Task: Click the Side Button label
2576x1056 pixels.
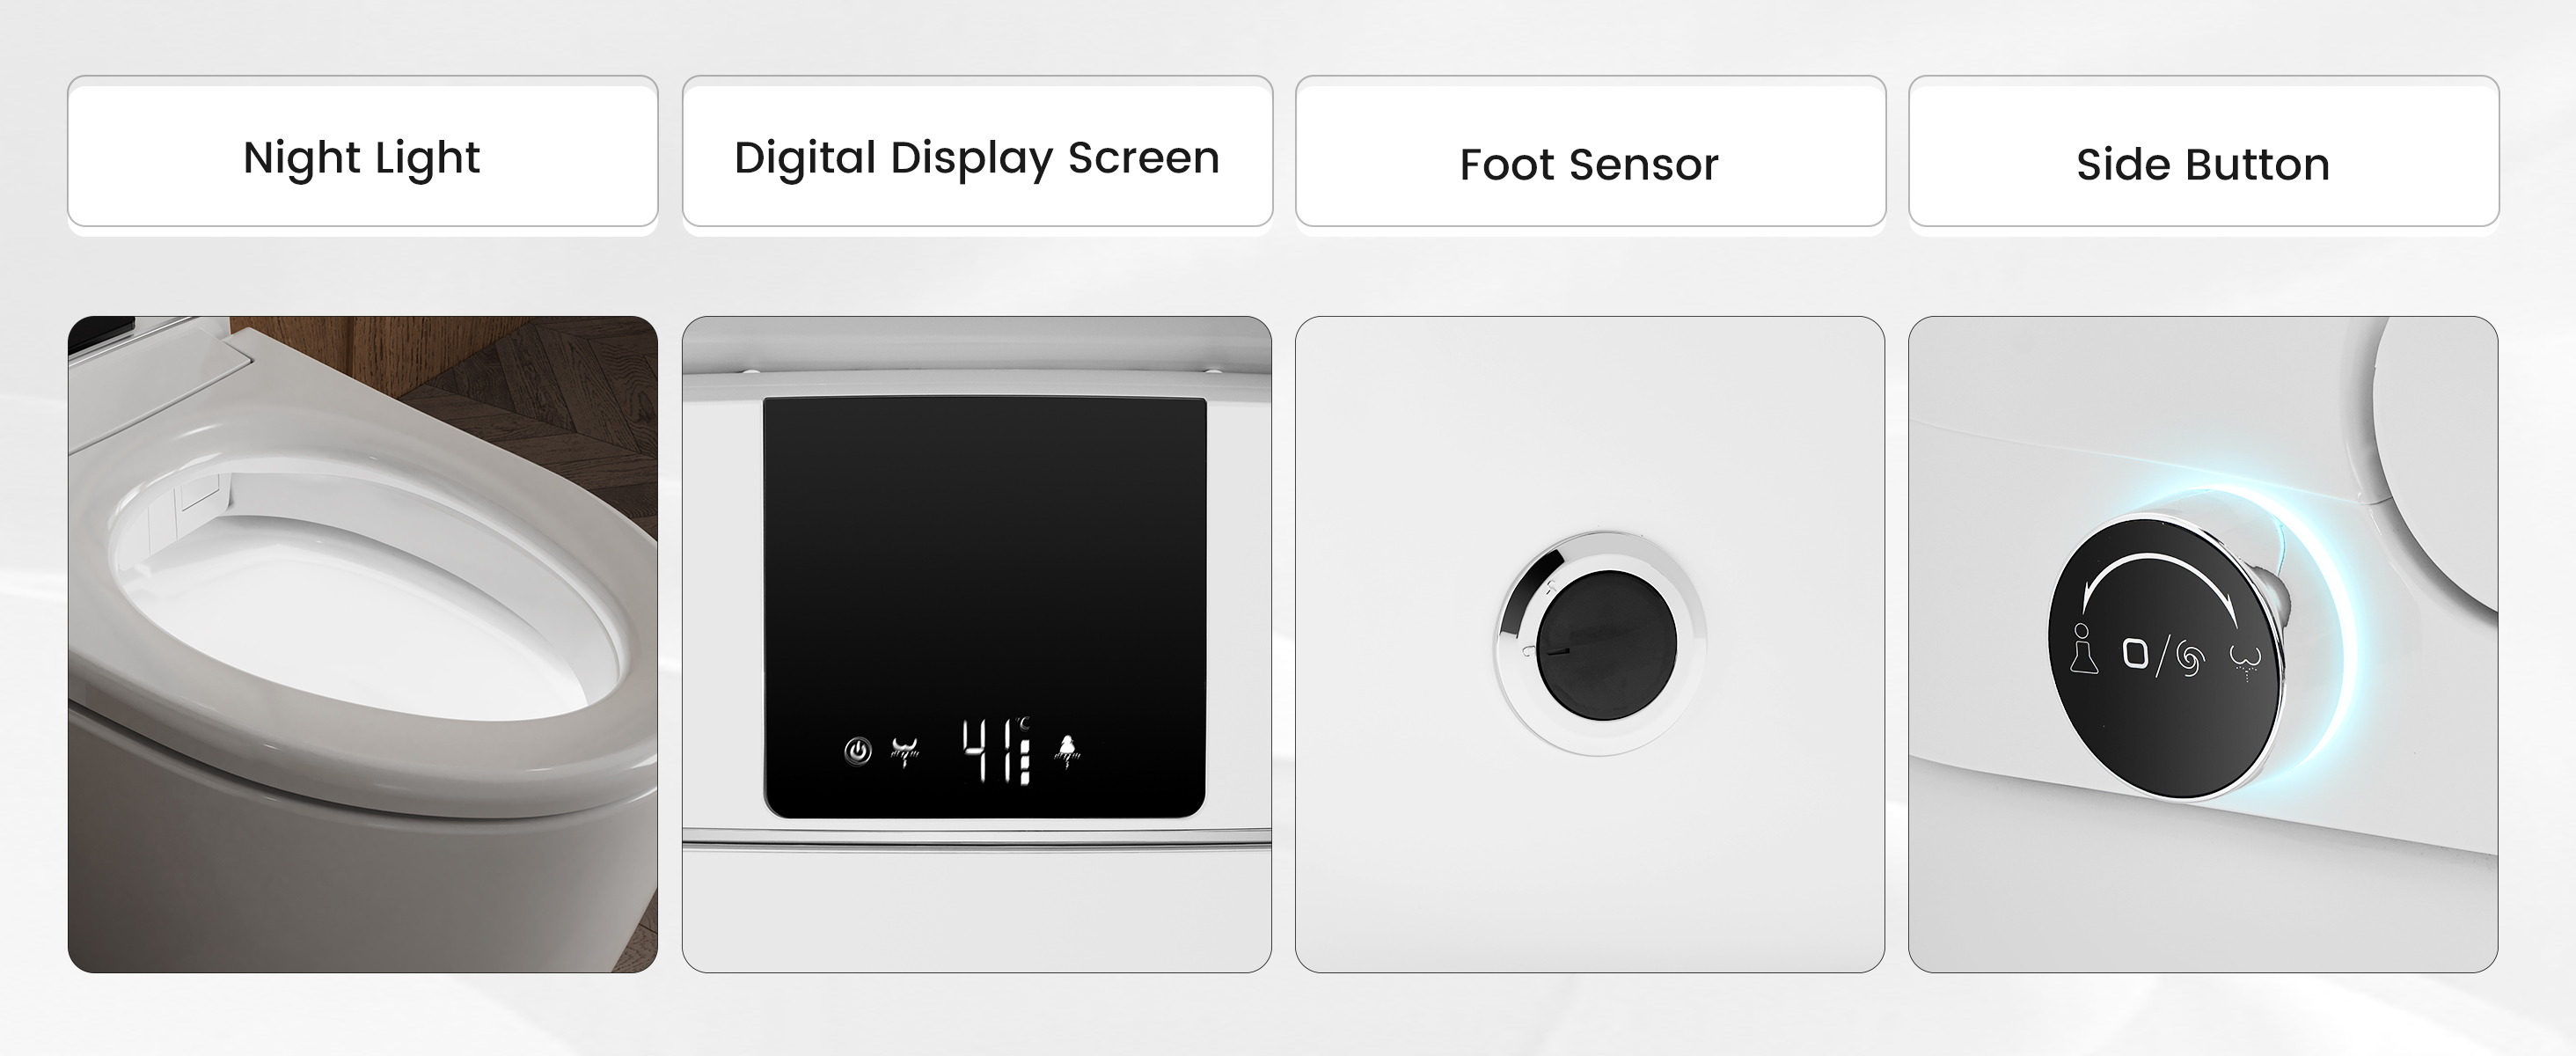Action: click(2203, 164)
